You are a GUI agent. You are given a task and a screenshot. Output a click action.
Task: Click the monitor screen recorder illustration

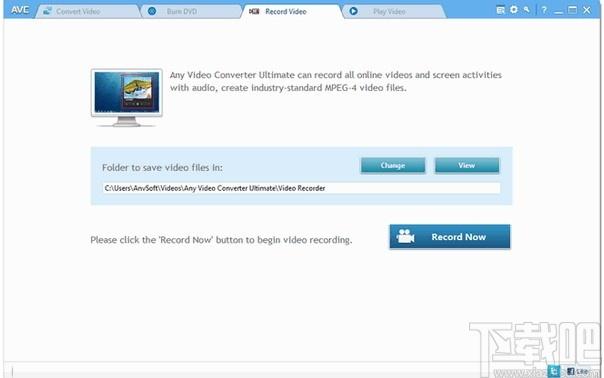tap(127, 98)
